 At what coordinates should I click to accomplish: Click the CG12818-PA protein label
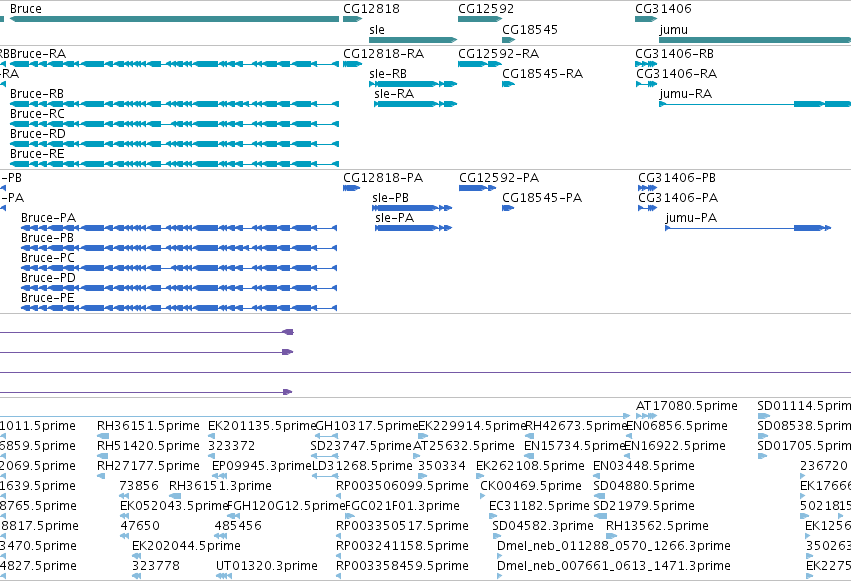point(383,178)
